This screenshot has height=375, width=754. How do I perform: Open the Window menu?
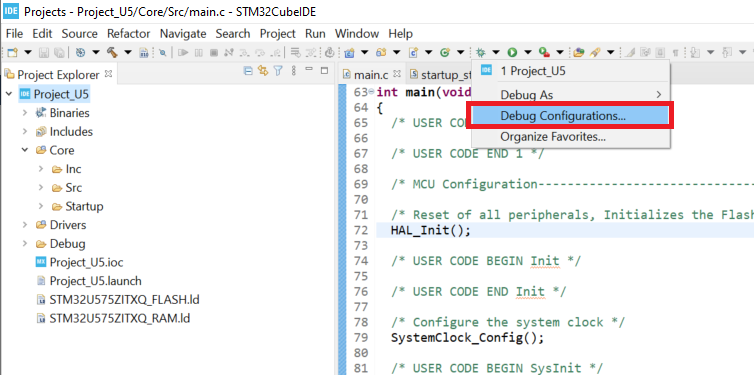[357, 34]
